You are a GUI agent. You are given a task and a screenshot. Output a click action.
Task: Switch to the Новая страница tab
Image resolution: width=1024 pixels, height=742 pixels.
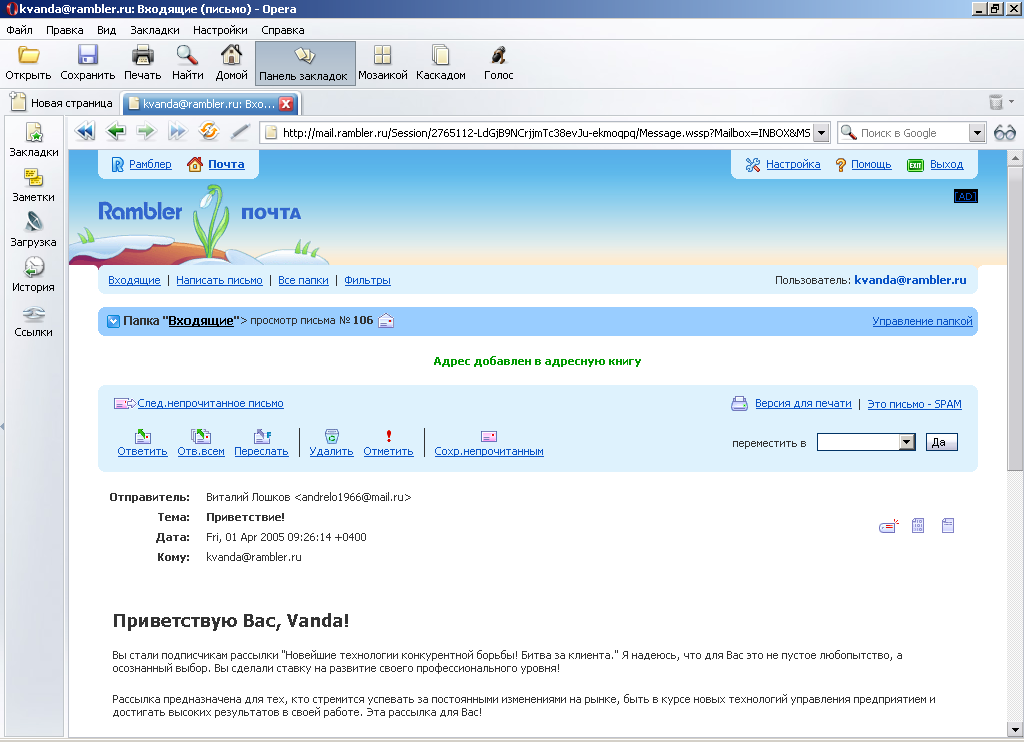[62, 103]
